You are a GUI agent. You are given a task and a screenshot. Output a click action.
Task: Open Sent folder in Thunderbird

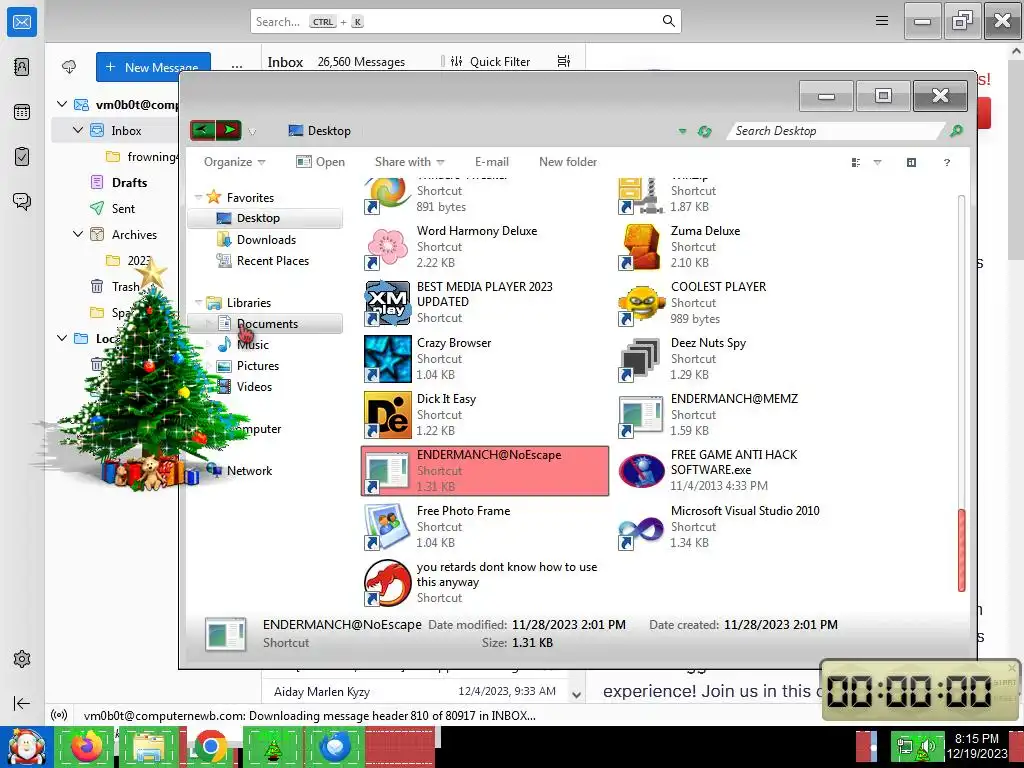123,208
